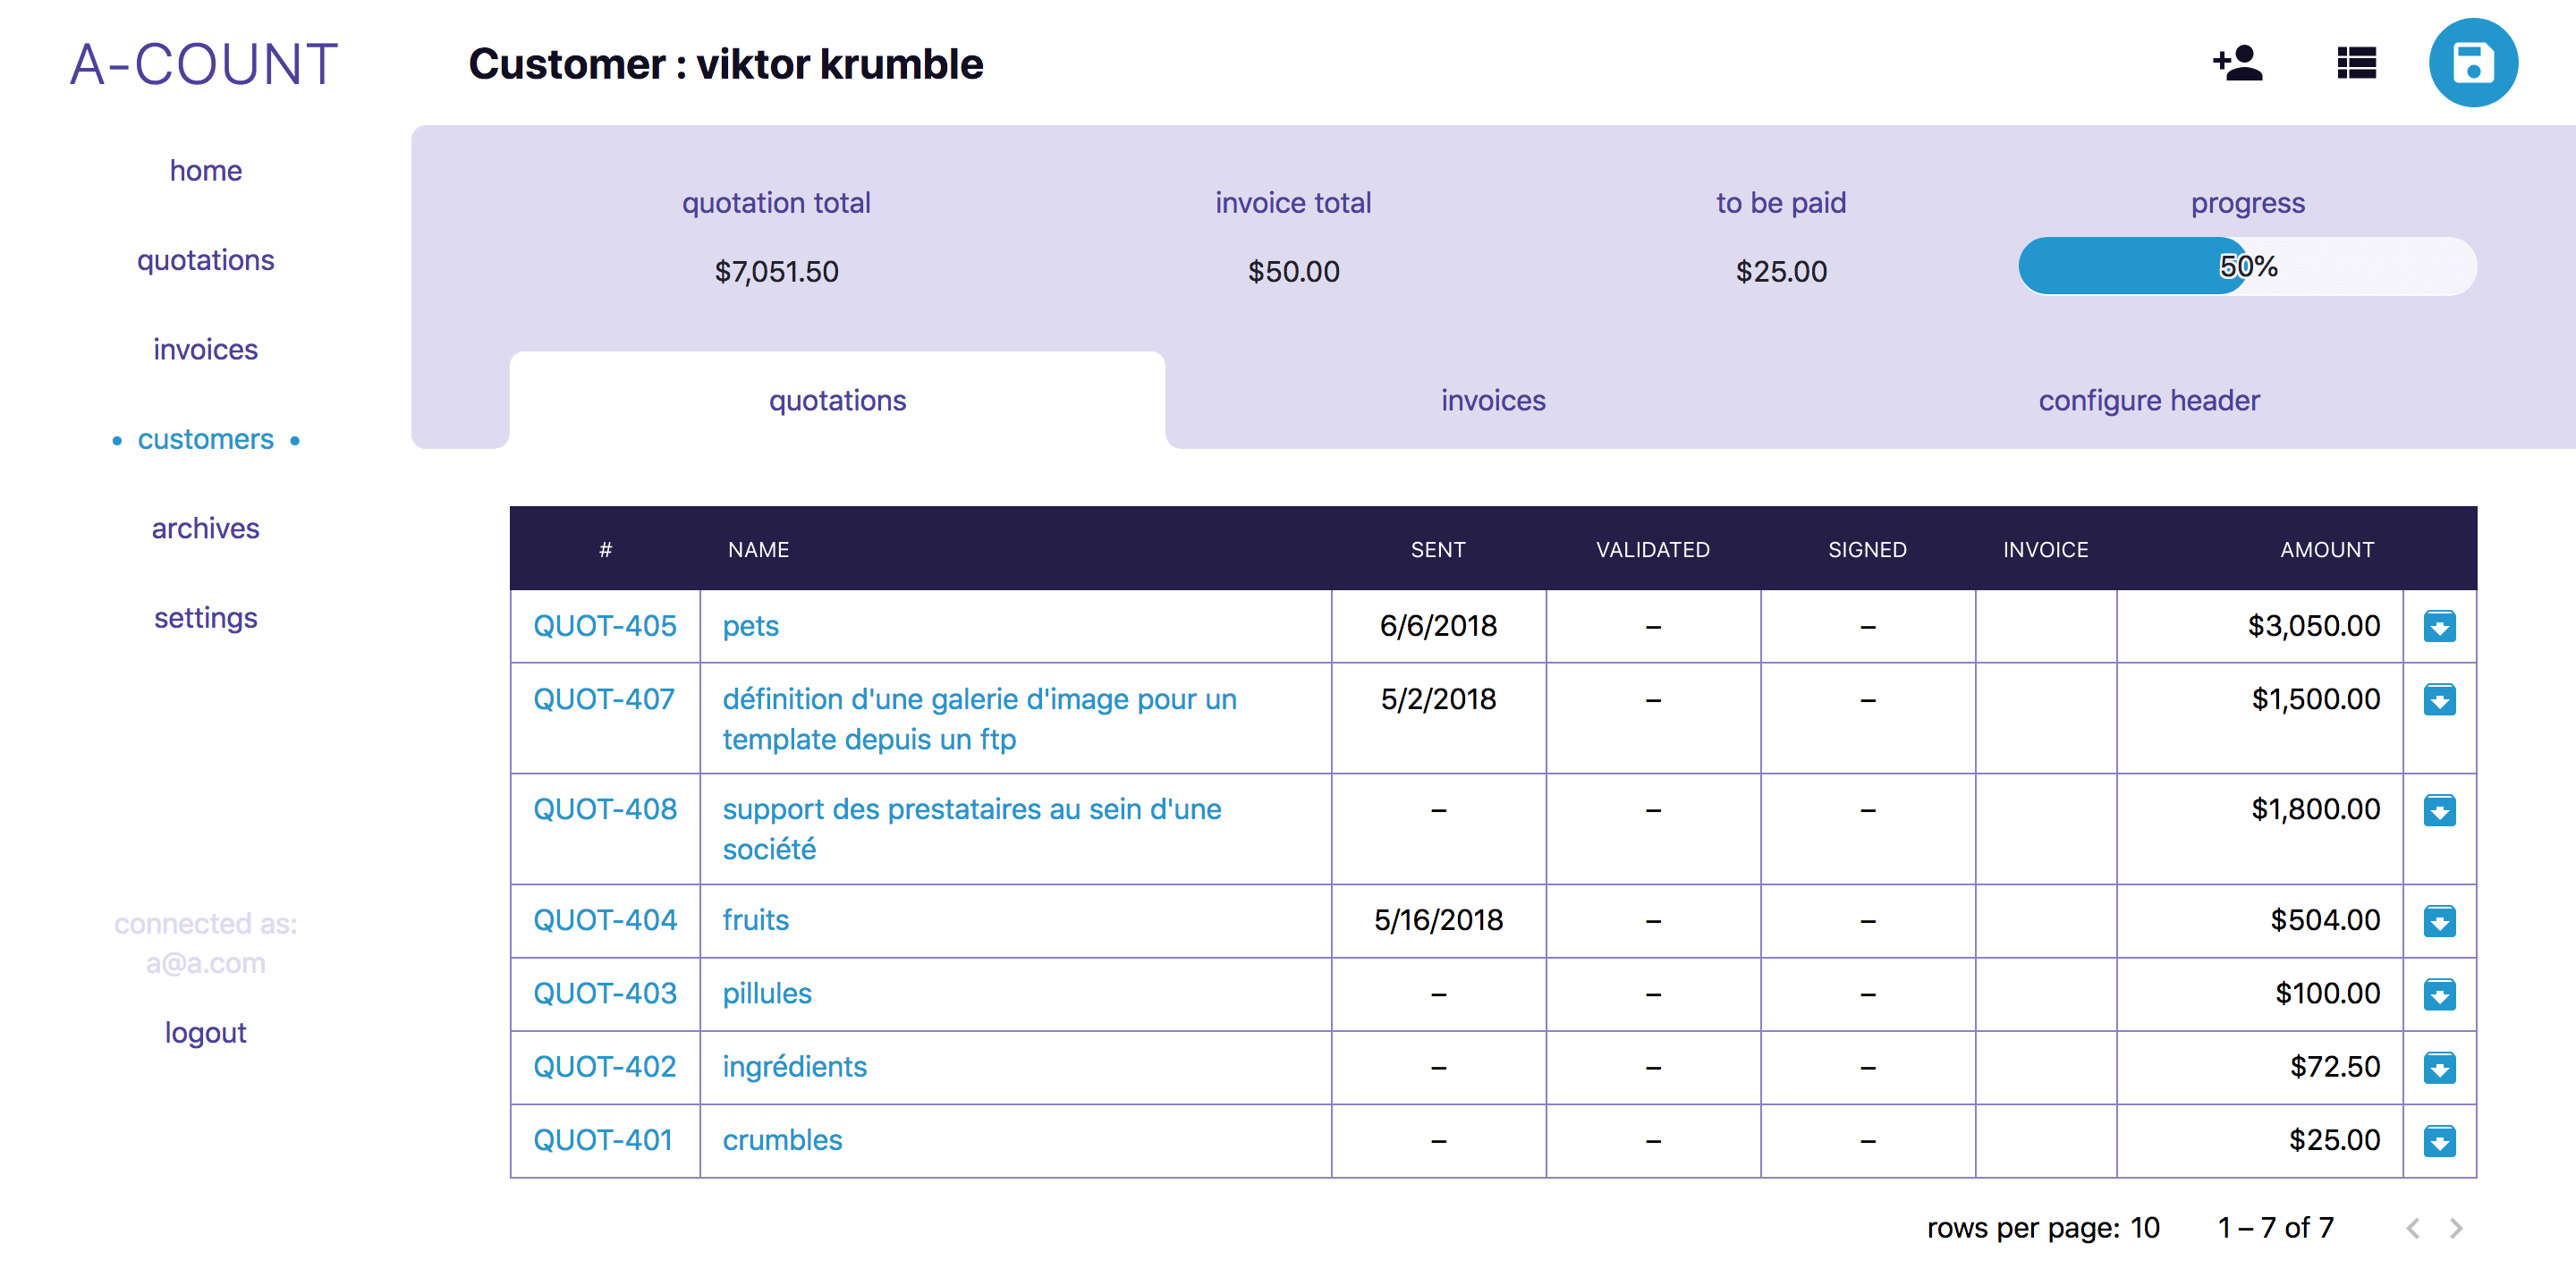Open QUOT-405 quotation link

pyautogui.click(x=604, y=626)
